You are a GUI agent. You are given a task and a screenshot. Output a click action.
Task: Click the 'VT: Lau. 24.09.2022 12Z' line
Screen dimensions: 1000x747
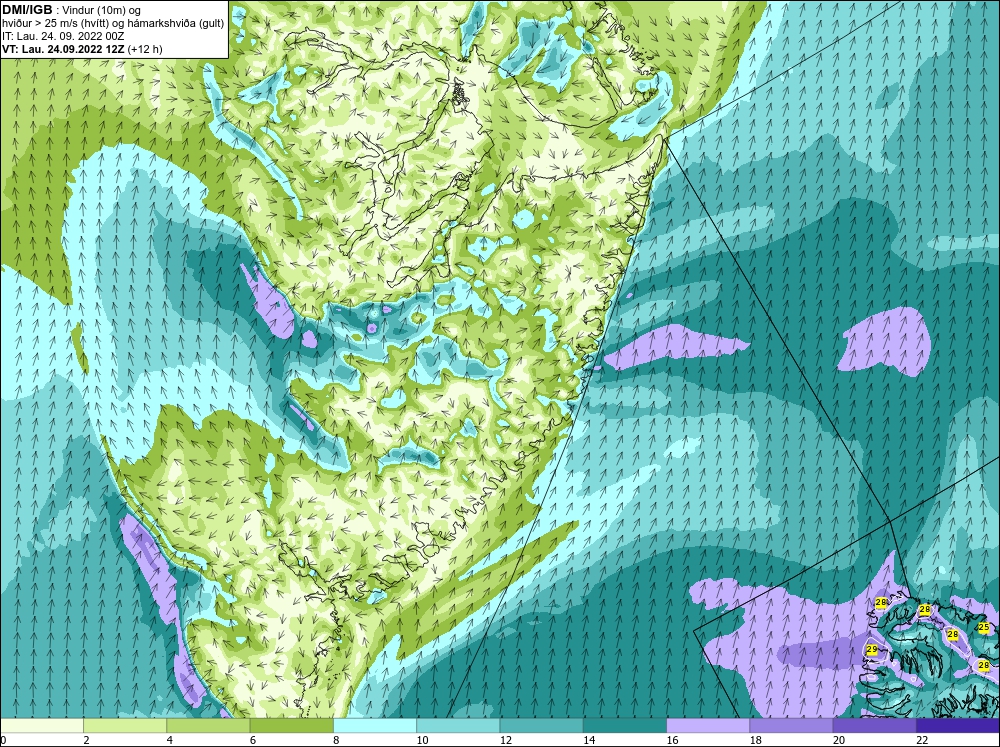point(63,49)
